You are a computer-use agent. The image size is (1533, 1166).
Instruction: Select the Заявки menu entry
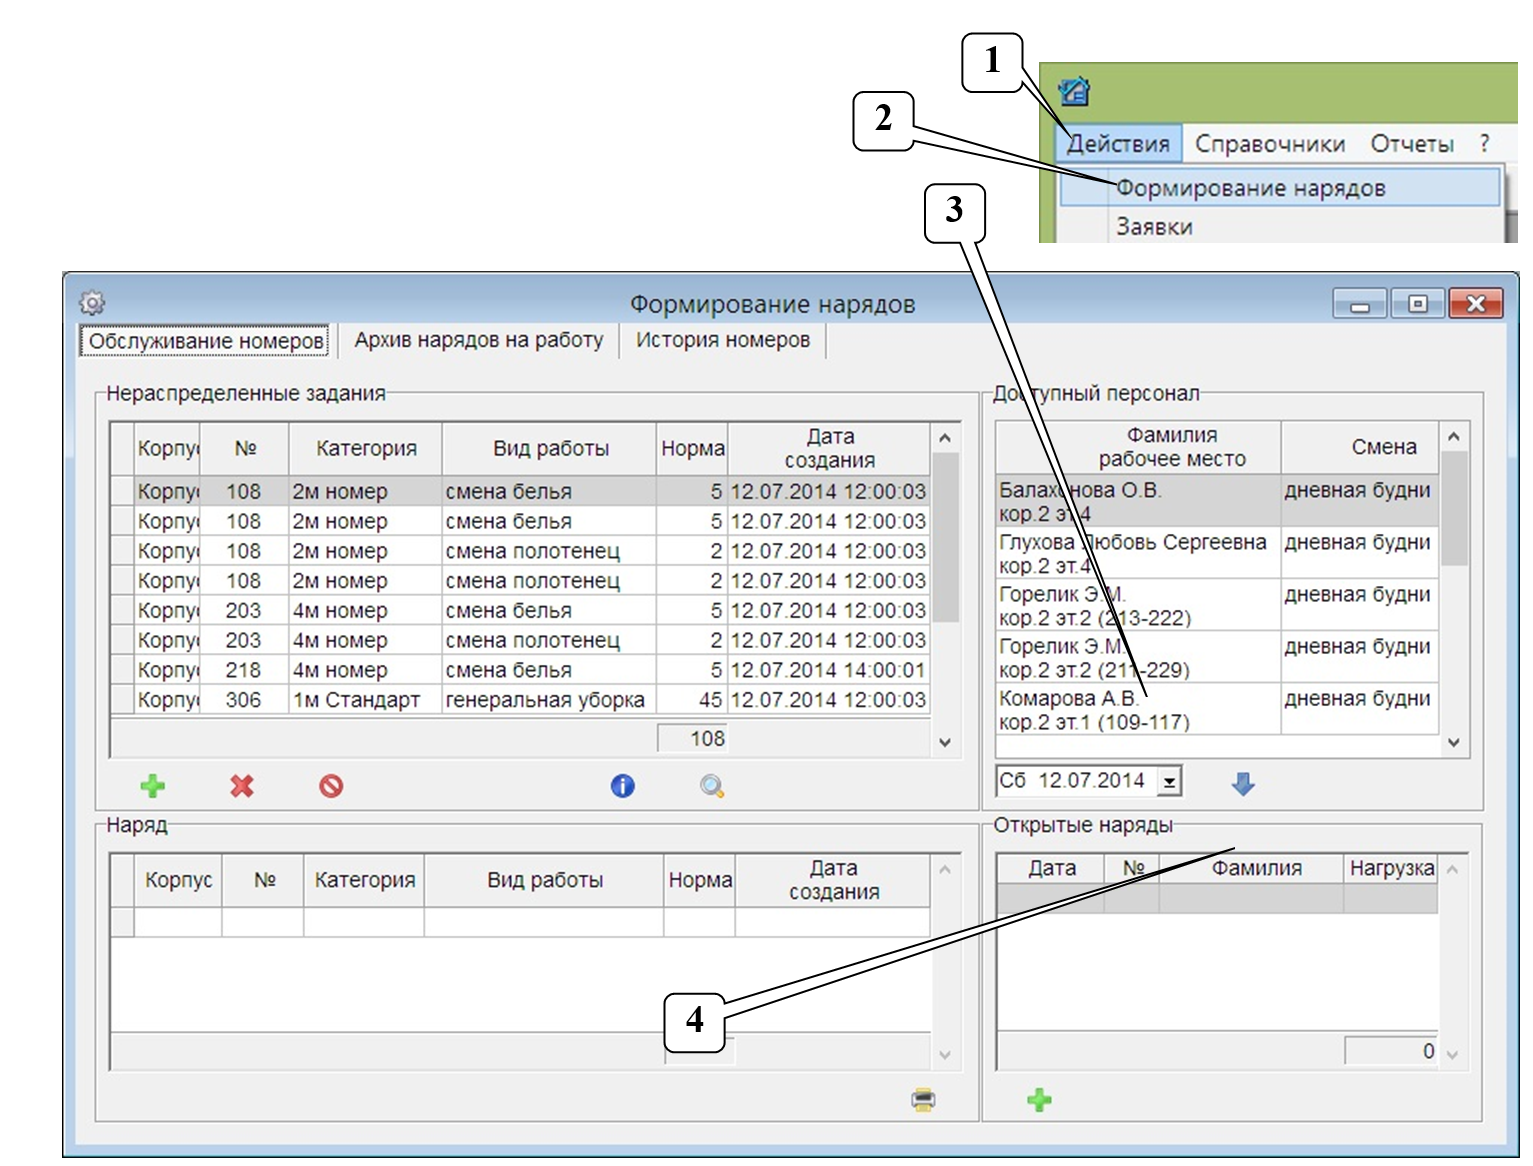[1154, 227]
